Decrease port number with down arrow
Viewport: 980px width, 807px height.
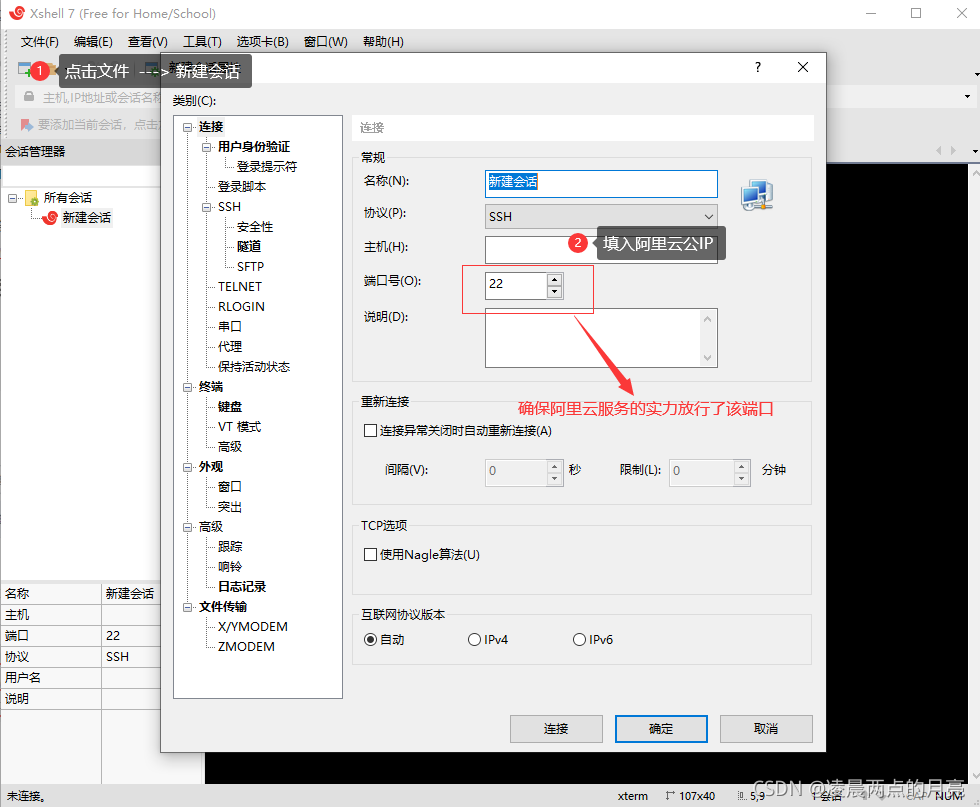point(555,292)
